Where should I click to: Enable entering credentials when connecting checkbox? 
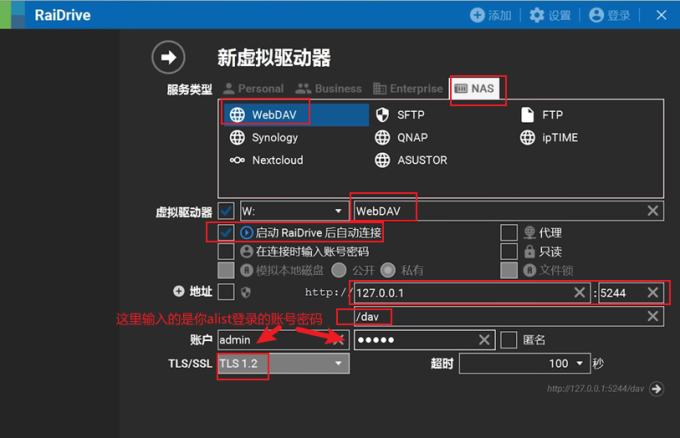tap(226, 251)
